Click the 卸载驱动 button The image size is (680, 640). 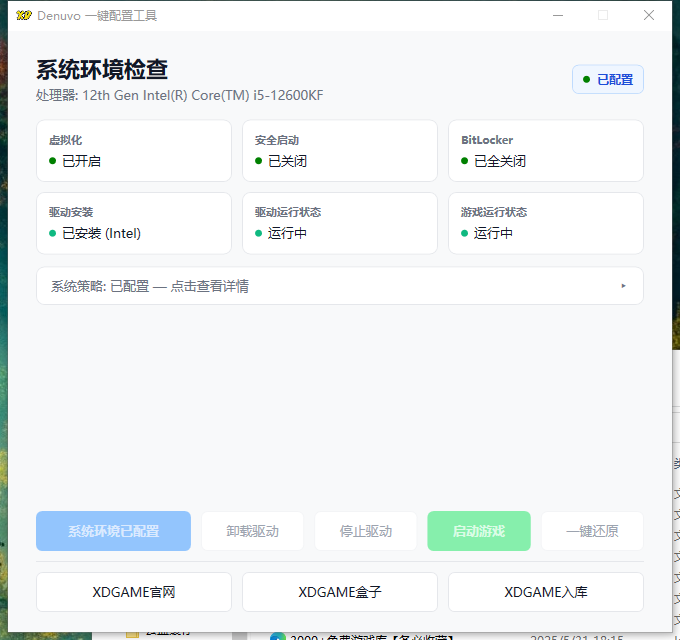[x=252, y=531]
